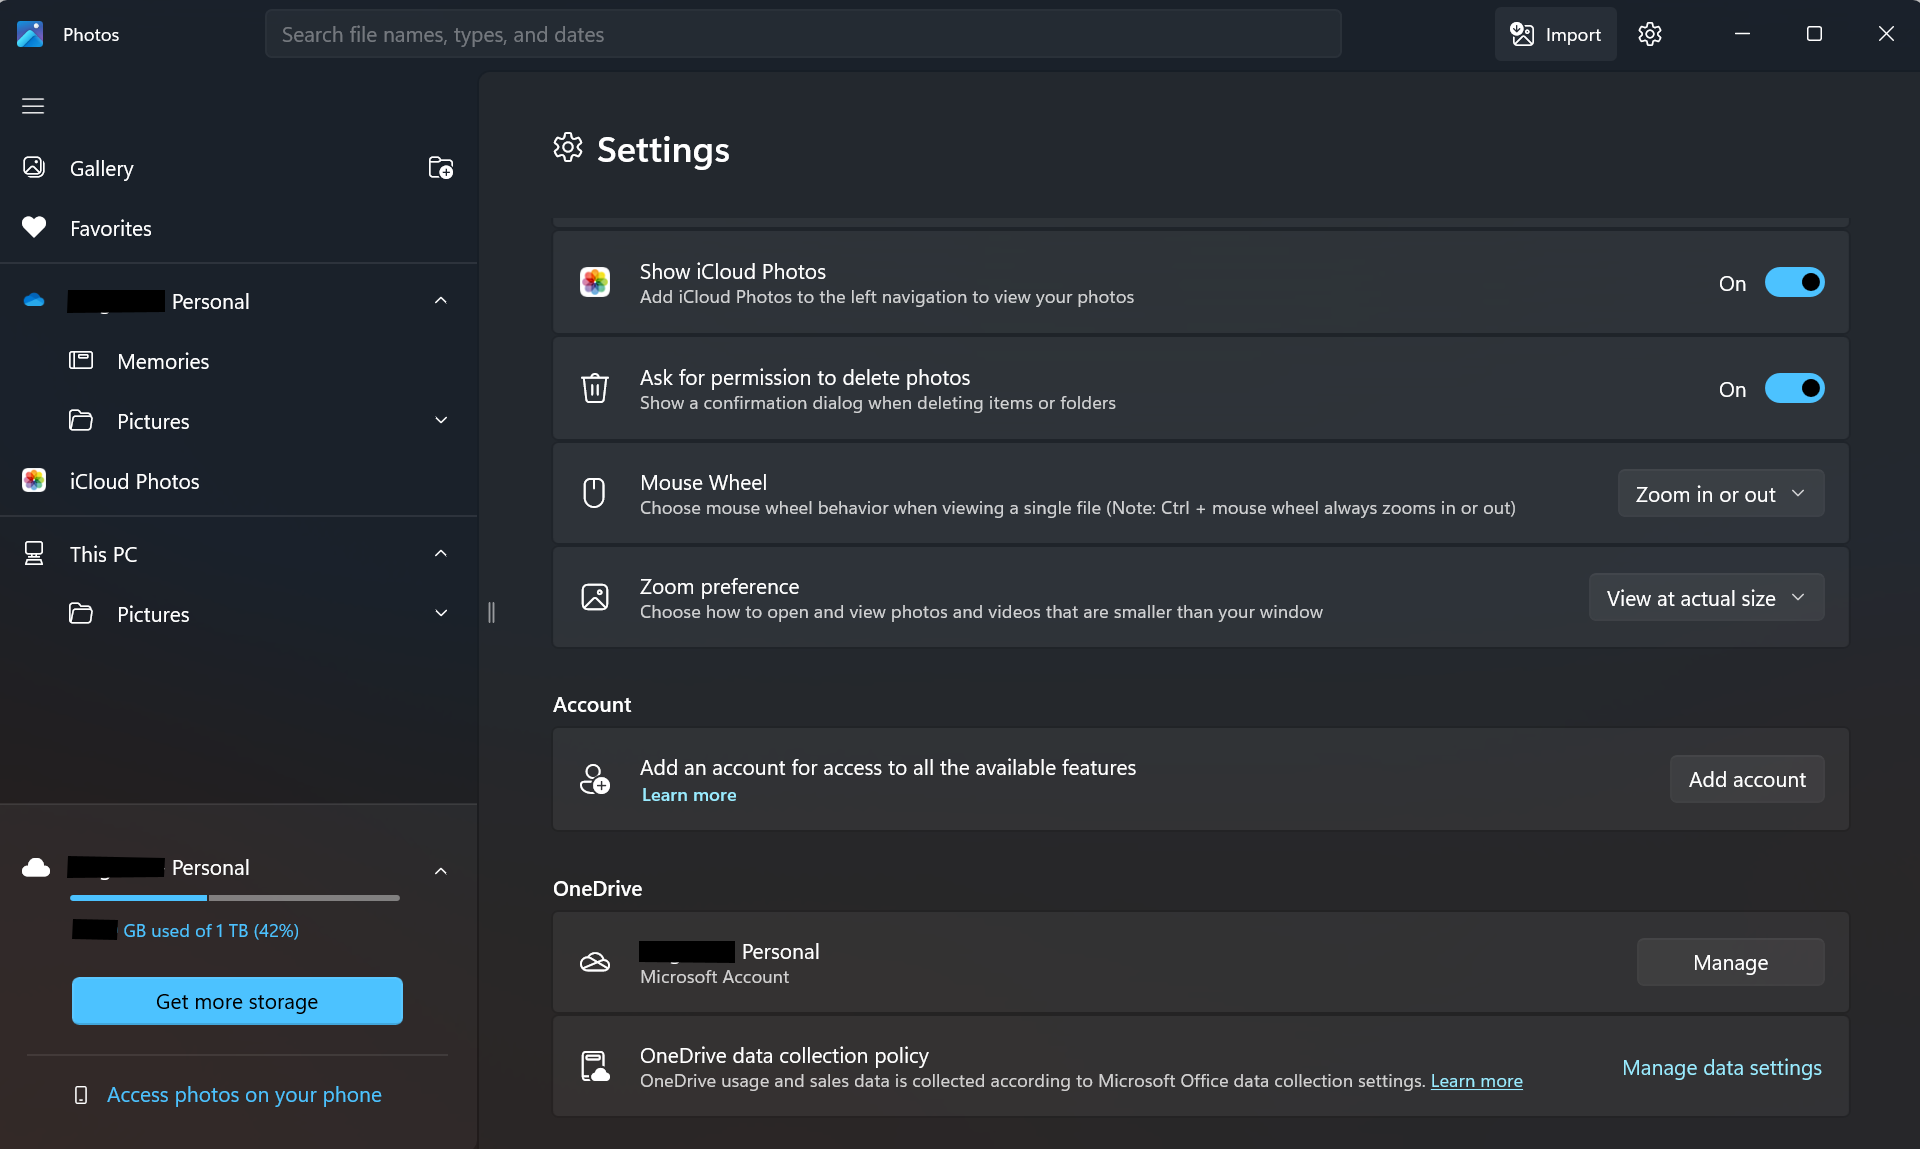Click the Memories icon in the sidebar
Viewport: 1920px width, 1149px height.
click(81, 361)
